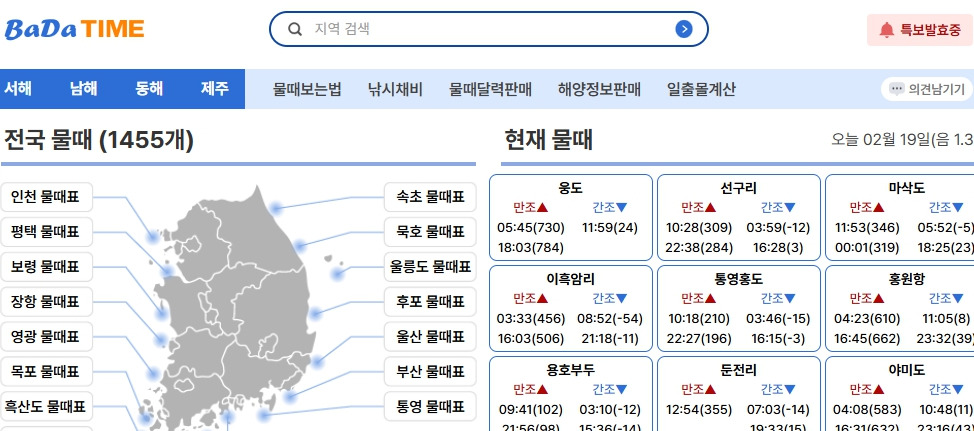This screenshot has width=974, height=431.
Task: Click 통영홍도 high tide 22:27(196)
Action: [x=699, y=339]
